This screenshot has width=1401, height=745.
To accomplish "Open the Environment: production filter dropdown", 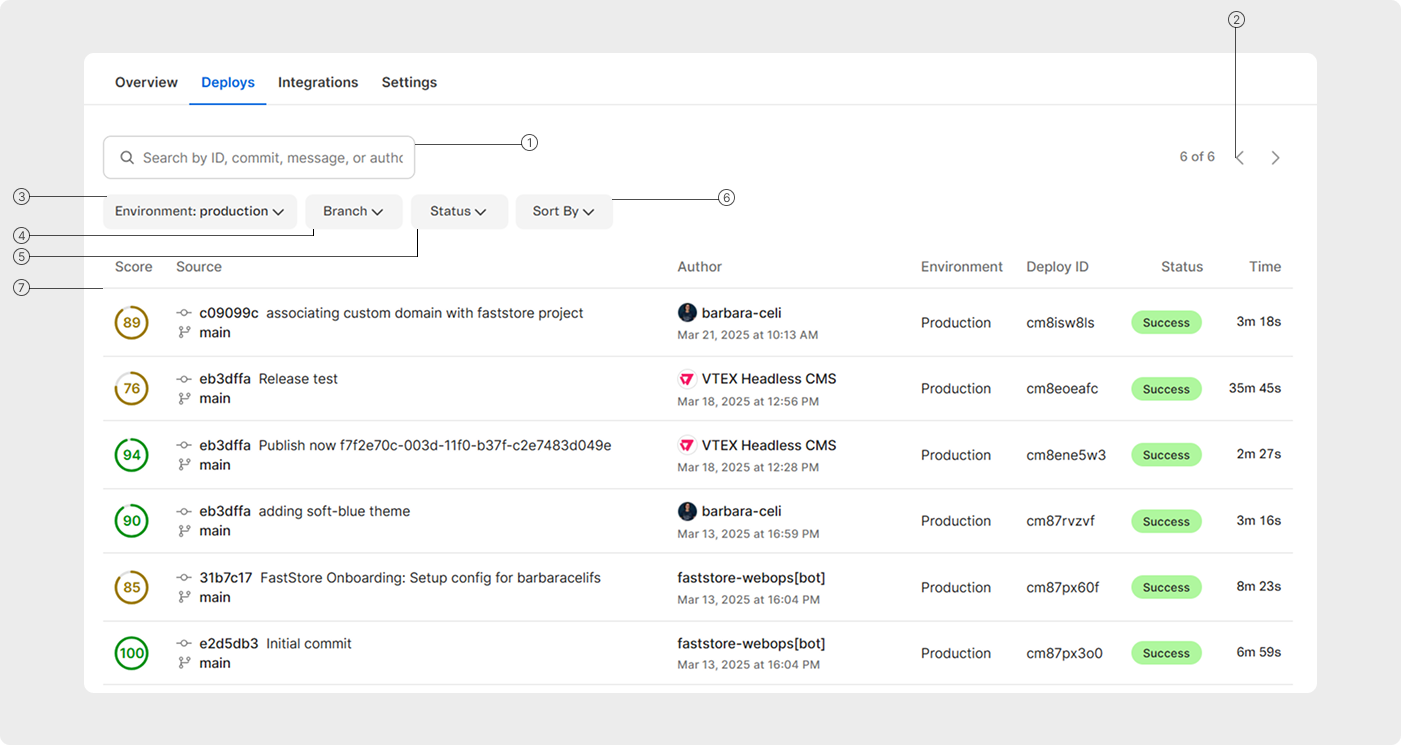I will (200, 212).
